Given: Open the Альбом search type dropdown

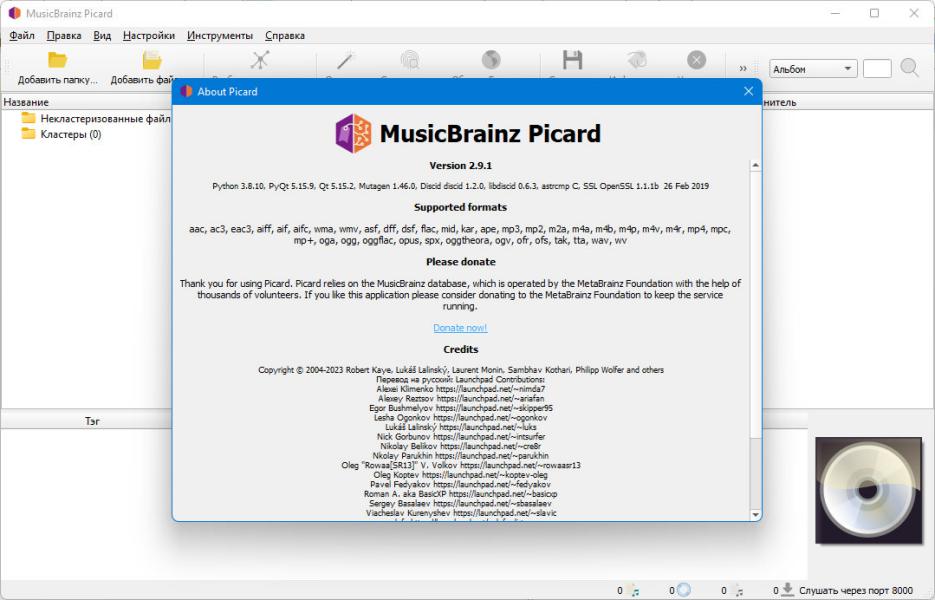Looking at the screenshot, I should [x=813, y=69].
